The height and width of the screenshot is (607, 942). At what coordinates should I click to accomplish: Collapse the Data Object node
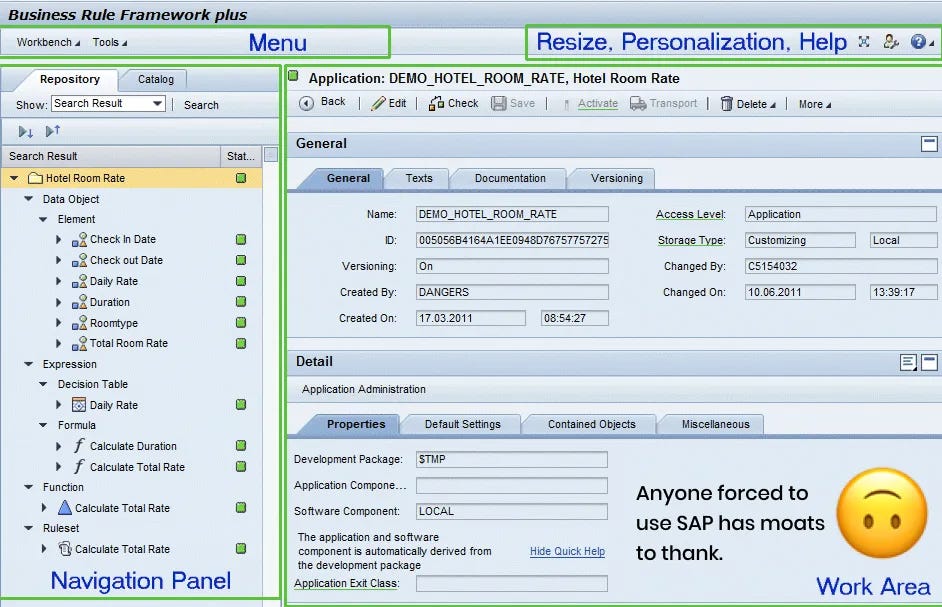point(28,198)
